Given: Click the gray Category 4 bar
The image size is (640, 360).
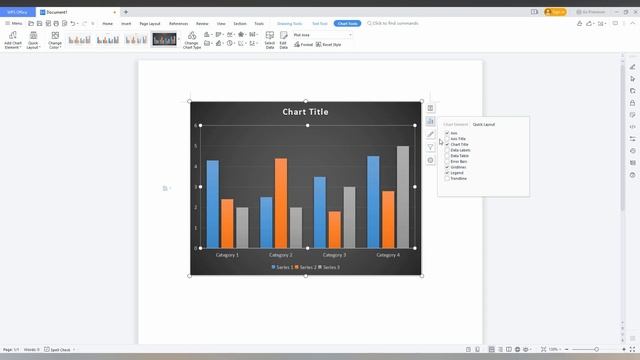Looking at the screenshot, I should coord(403,197).
